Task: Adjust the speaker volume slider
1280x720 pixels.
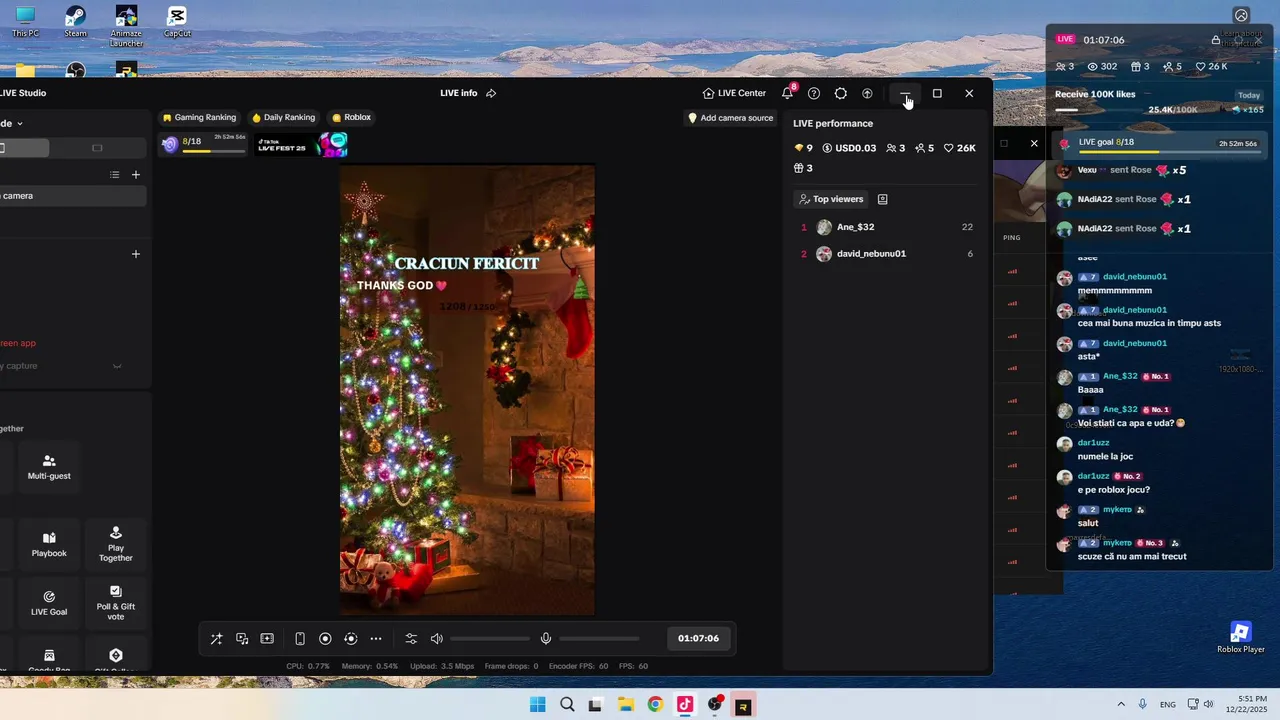Action: 490,639
